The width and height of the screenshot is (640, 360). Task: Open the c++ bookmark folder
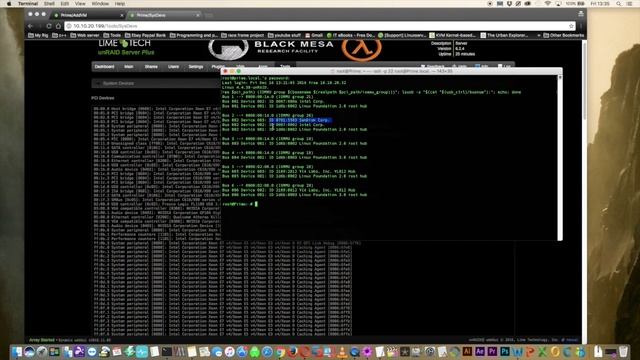pyautogui.click(x=59, y=36)
